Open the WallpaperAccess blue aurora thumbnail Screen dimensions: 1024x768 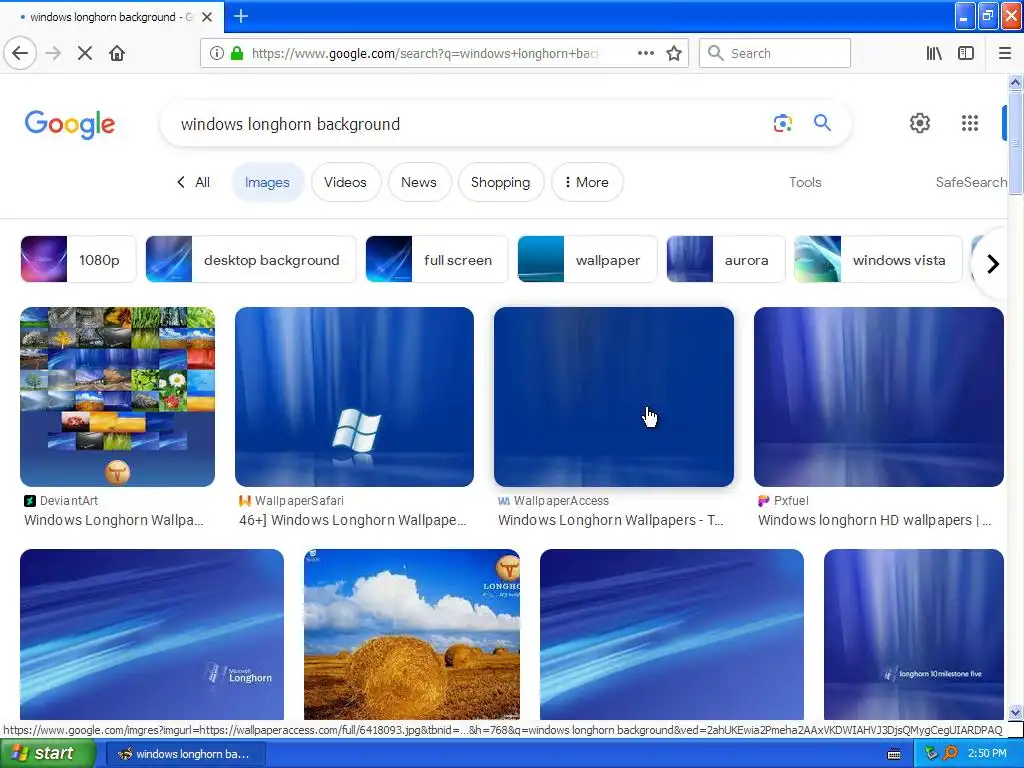point(614,396)
